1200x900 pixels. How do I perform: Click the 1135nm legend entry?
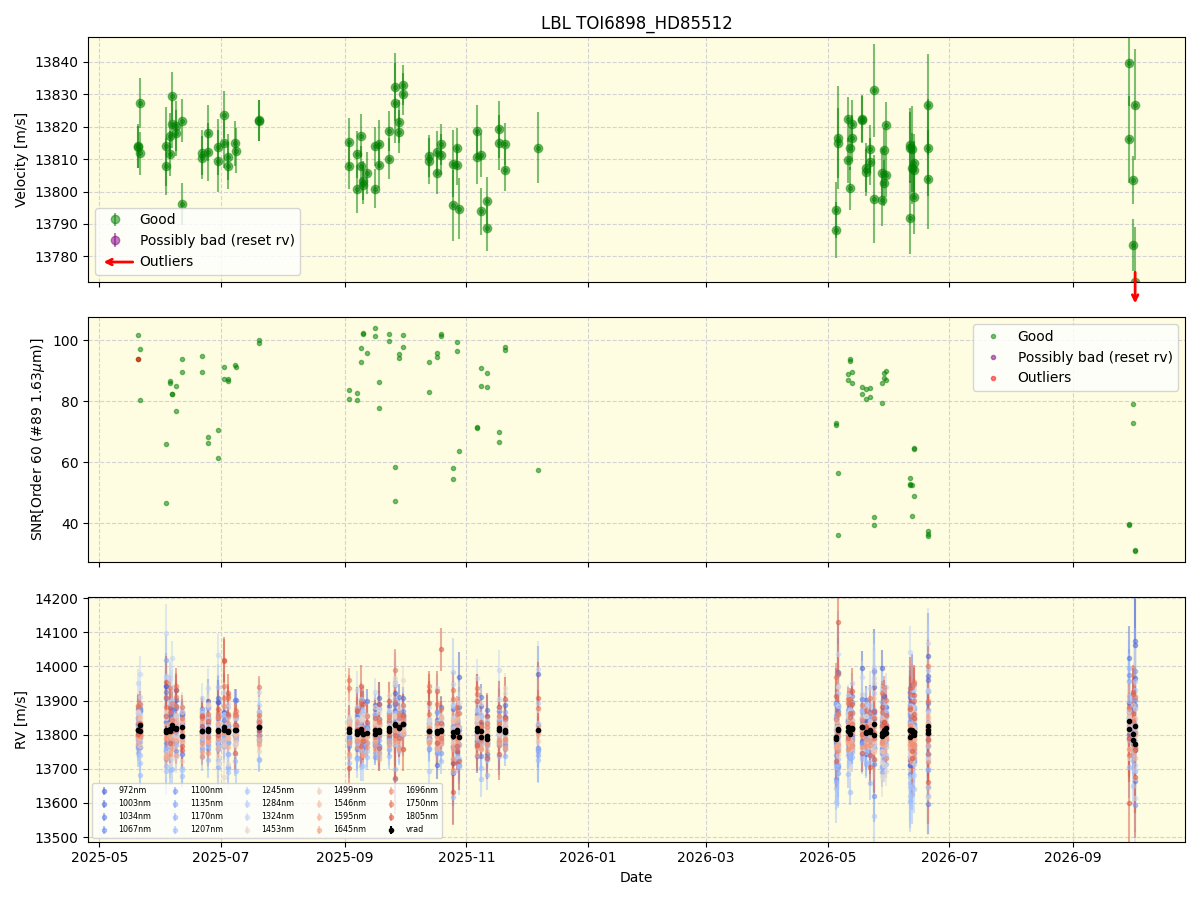(x=207, y=803)
